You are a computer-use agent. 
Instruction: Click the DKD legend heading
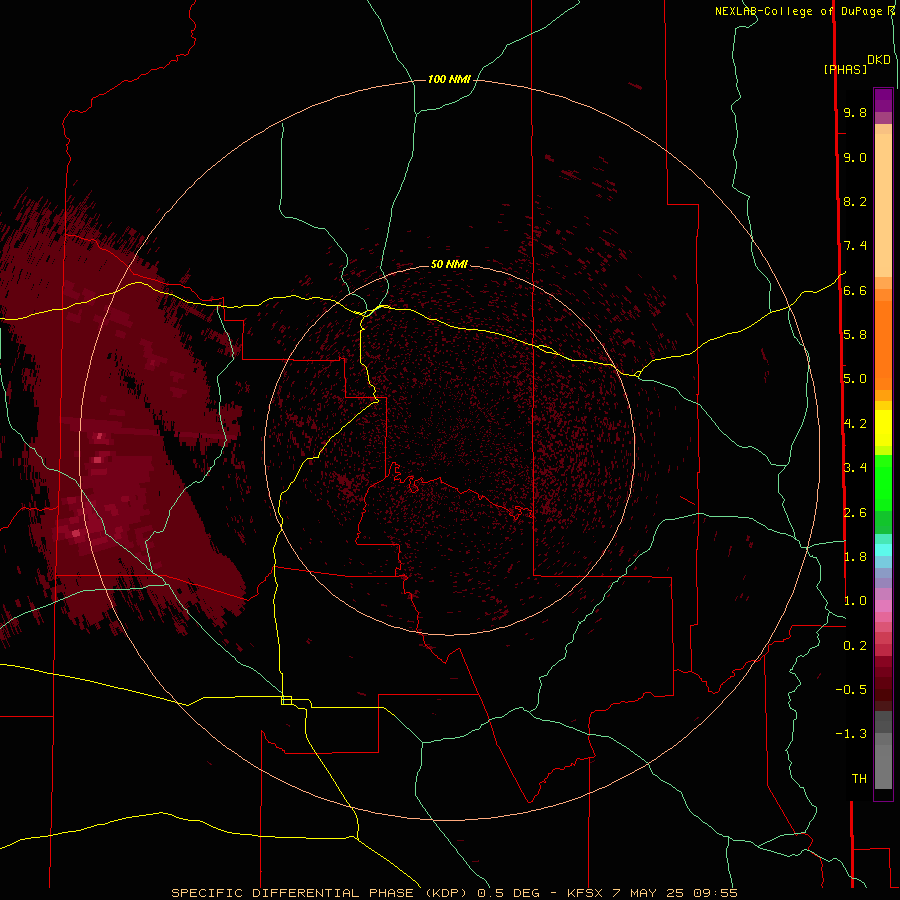[879, 60]
